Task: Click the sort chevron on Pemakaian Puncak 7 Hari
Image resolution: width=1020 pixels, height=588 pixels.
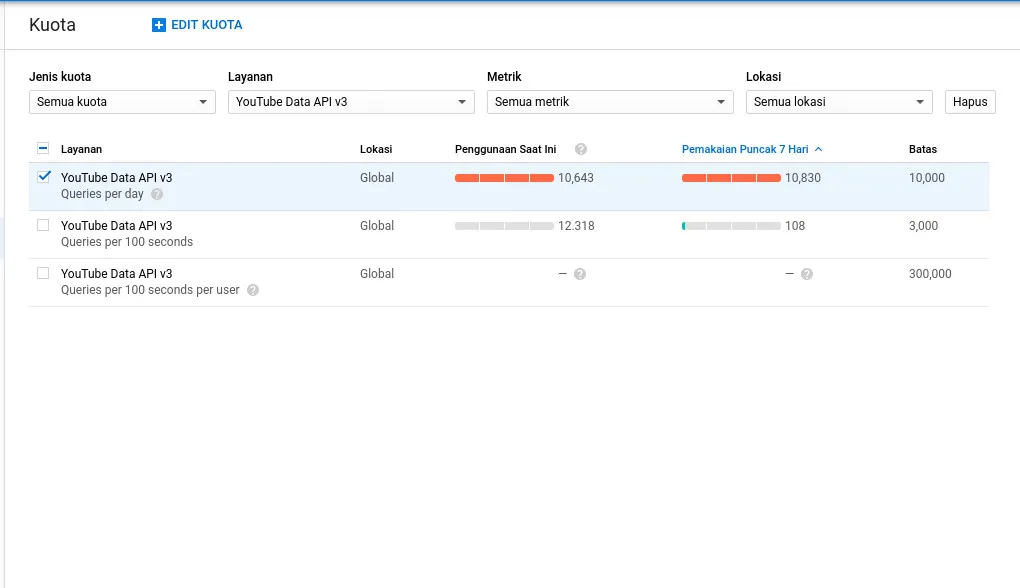Action: tap(820, 149)
